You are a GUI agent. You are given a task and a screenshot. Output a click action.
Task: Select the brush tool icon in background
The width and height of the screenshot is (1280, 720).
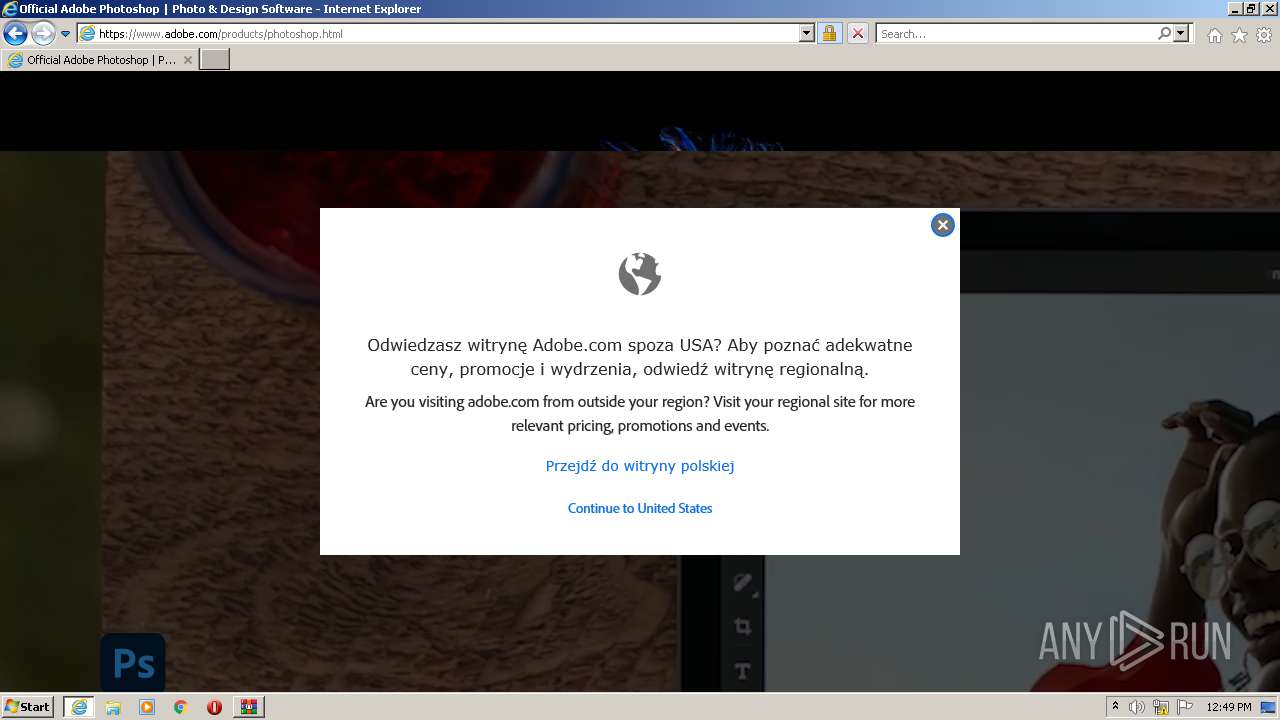(742, 582)
